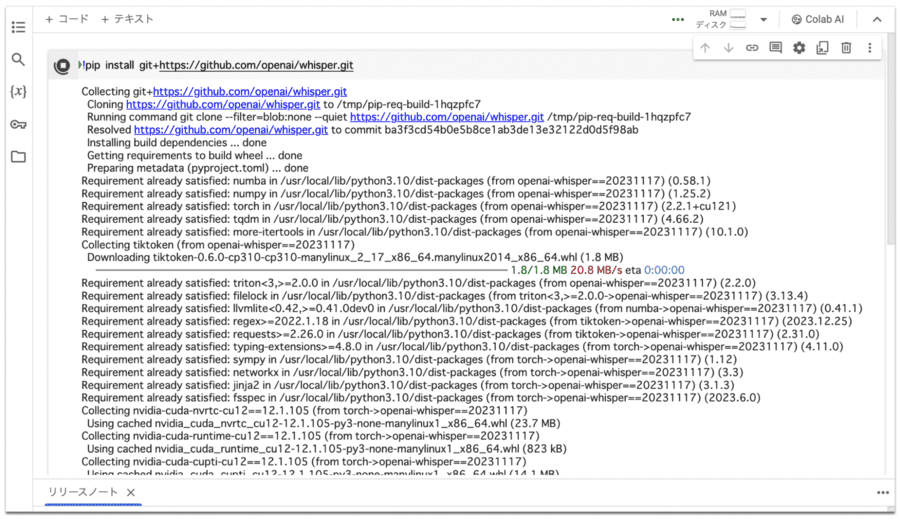Add a new code cell
The image size is (900, 519).
tap(67, 19)
